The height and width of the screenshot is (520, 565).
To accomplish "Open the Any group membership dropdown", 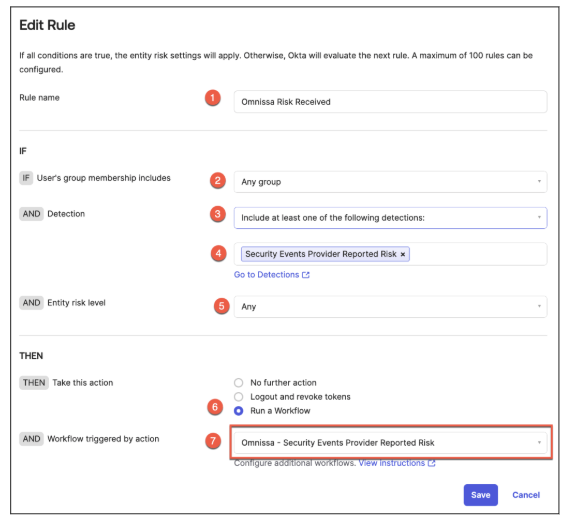I will point(390,182).
